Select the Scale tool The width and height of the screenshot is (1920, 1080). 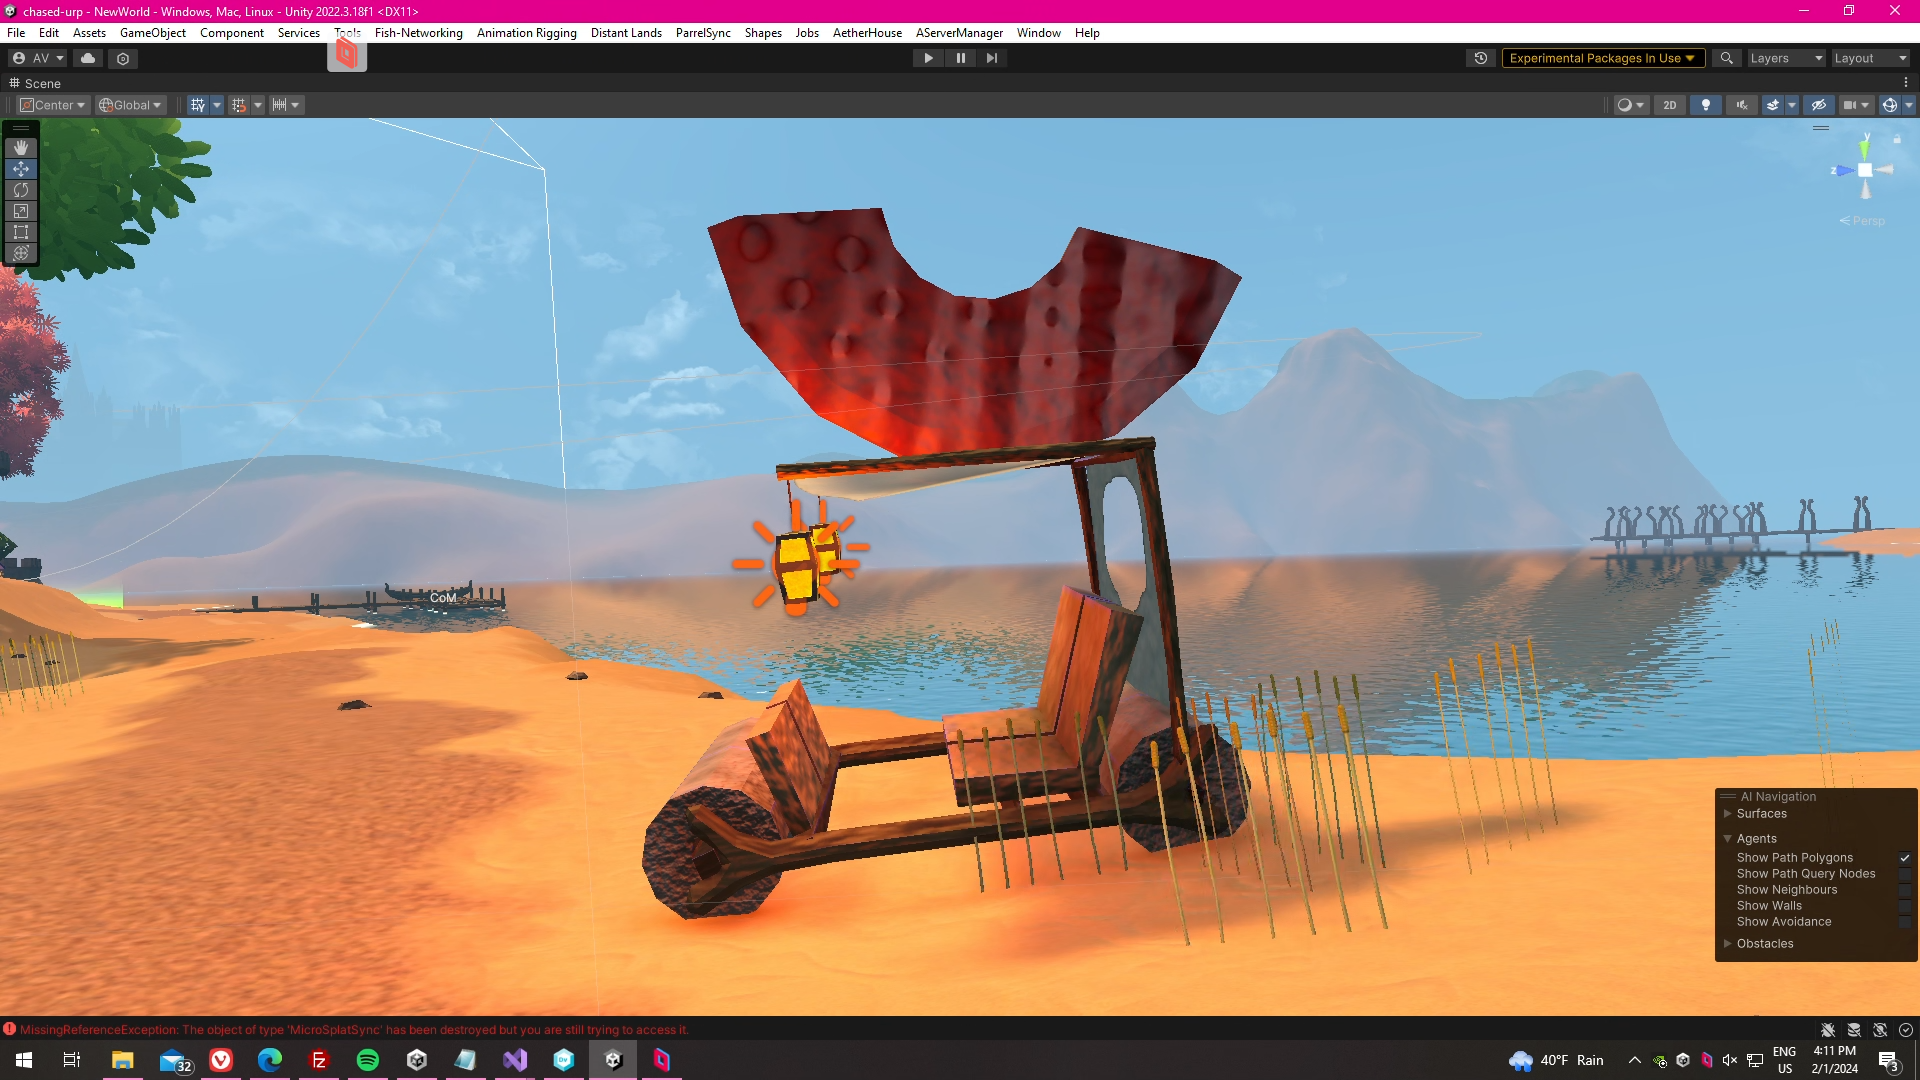21,211
